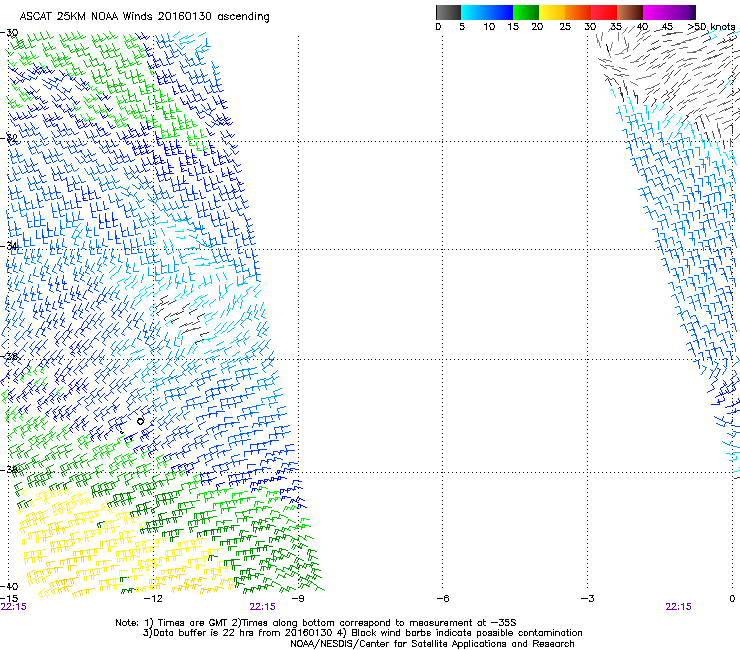Click the NOAA/NESDIS Center for Satellite Applications credit
This screenshot has width=740, height=650.
coord(432,644)
